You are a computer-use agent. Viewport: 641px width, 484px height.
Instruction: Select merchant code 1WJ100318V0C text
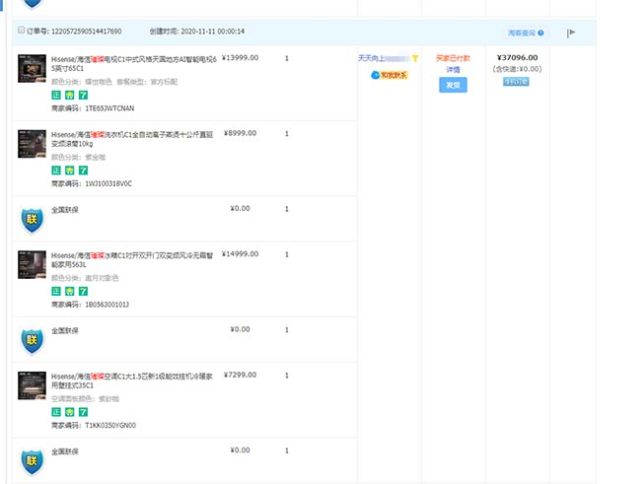pos(108,184)
